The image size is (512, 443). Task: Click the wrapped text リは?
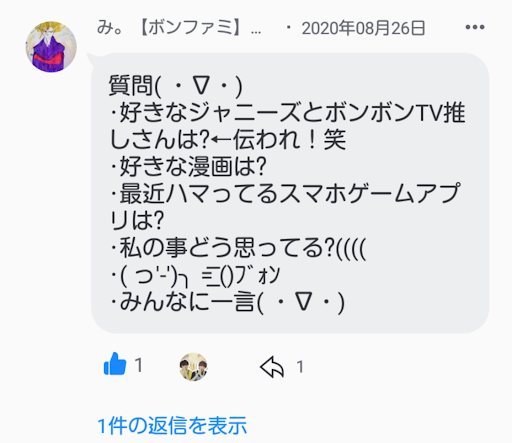point(137,220)
